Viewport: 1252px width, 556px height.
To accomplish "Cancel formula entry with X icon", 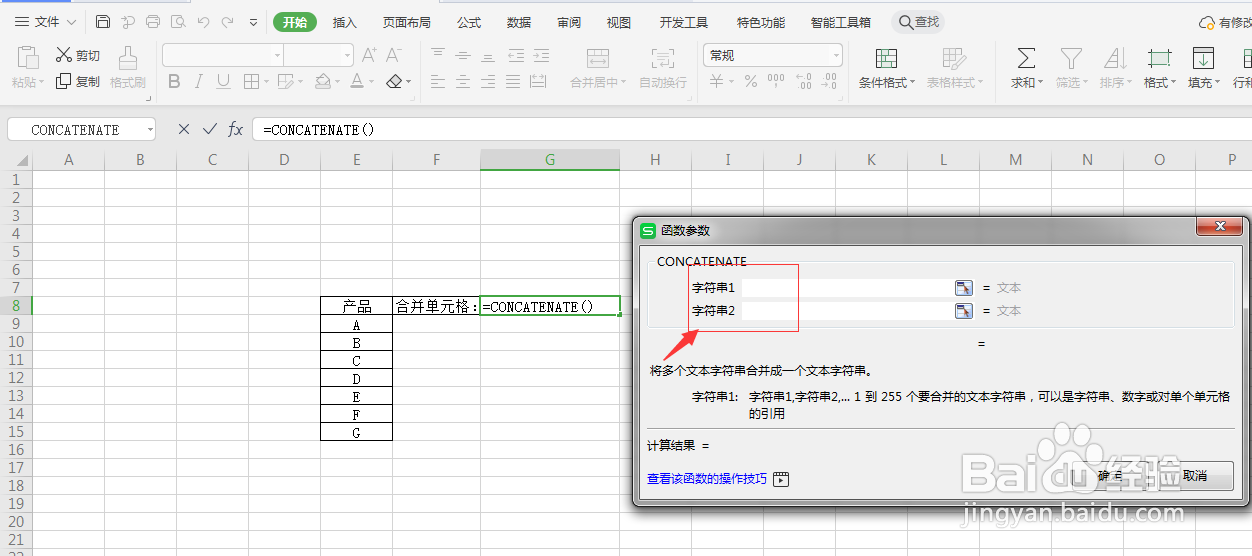I will [x=184, y=129].
